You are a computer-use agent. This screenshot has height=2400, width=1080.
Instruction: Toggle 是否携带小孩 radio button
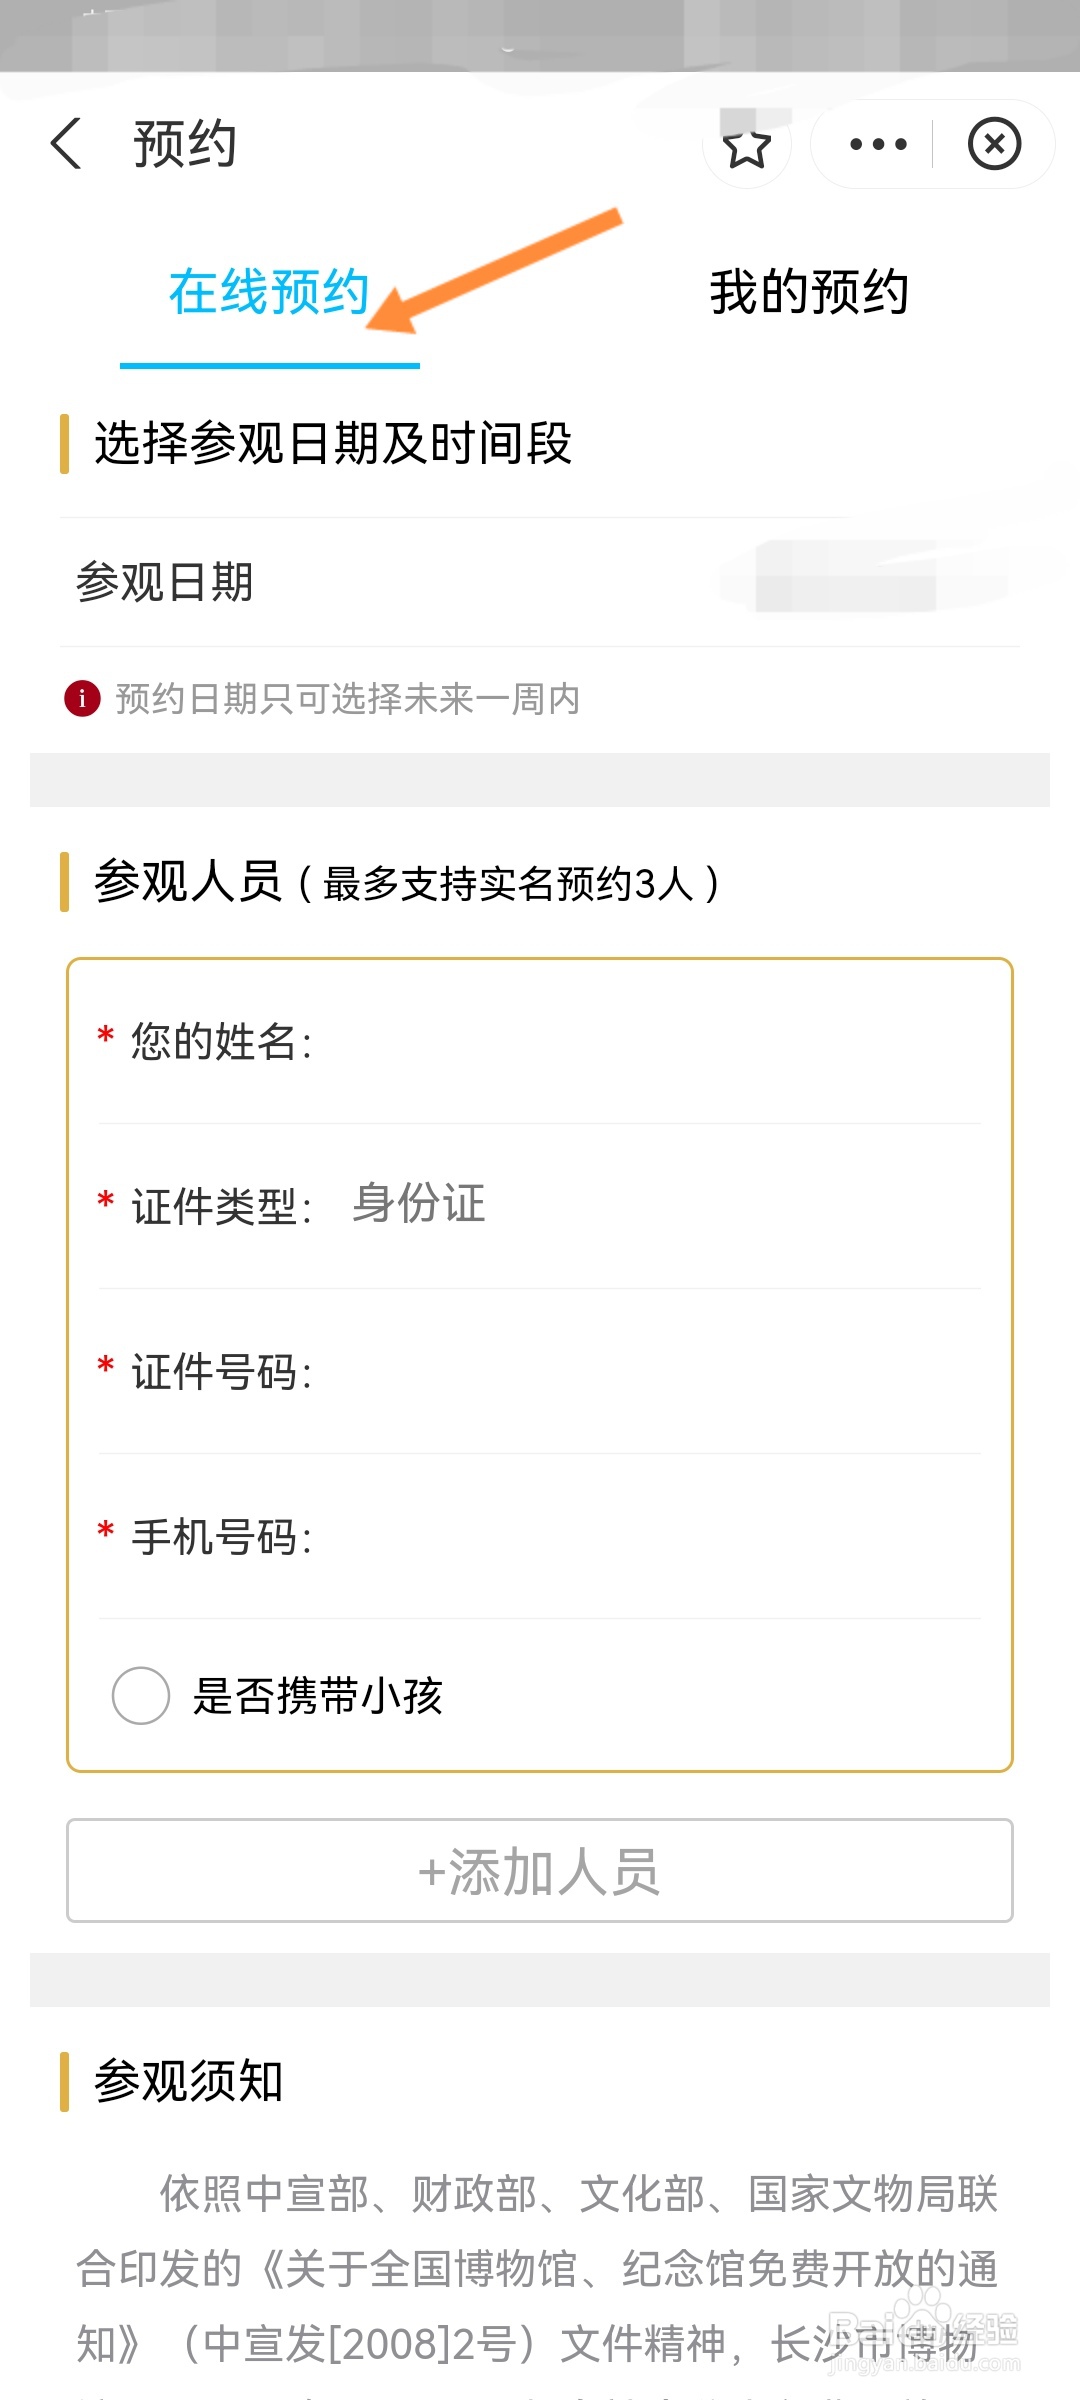tap(141, 1696)
